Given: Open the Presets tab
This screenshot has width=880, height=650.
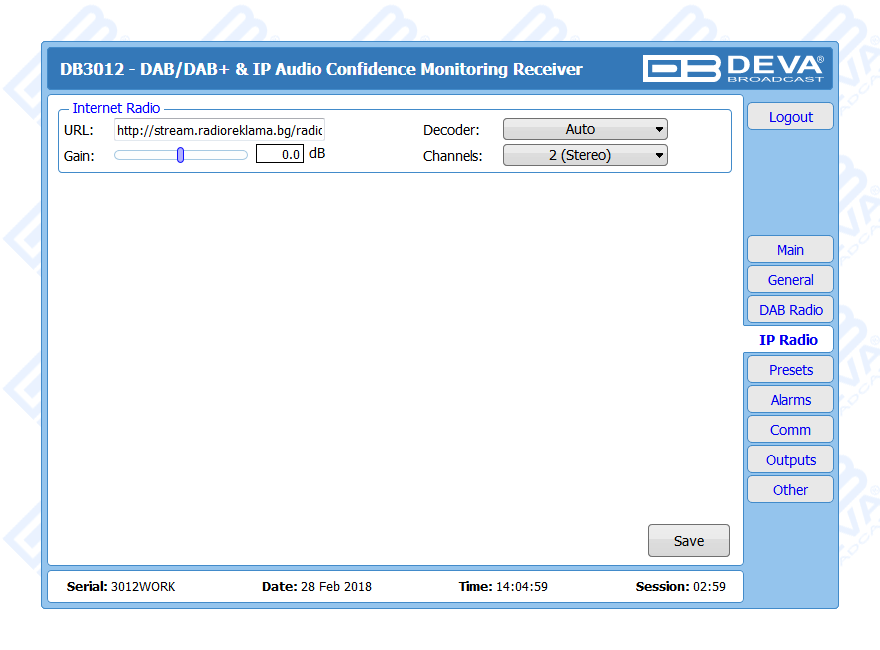Looking at the screenshot, I should click(790, 370).
